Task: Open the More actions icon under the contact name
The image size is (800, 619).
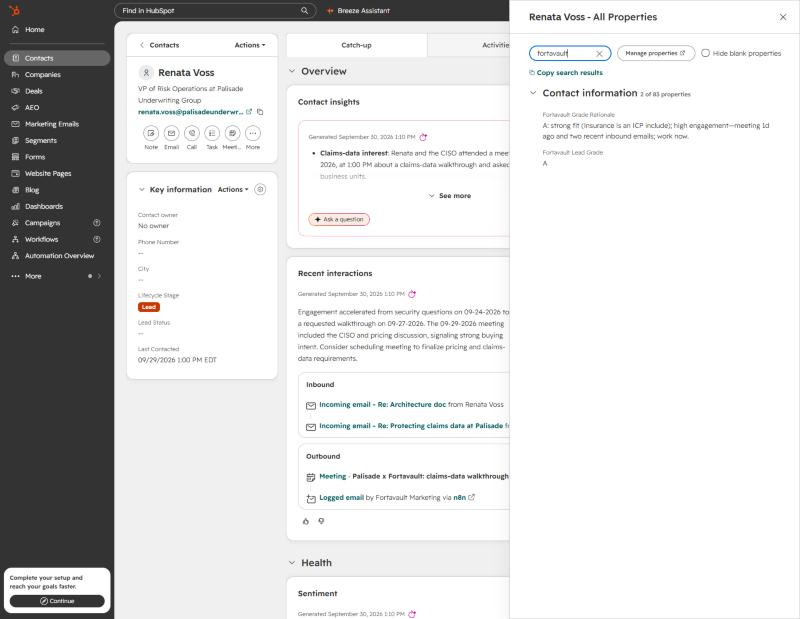Action: (x=253, y=133)
